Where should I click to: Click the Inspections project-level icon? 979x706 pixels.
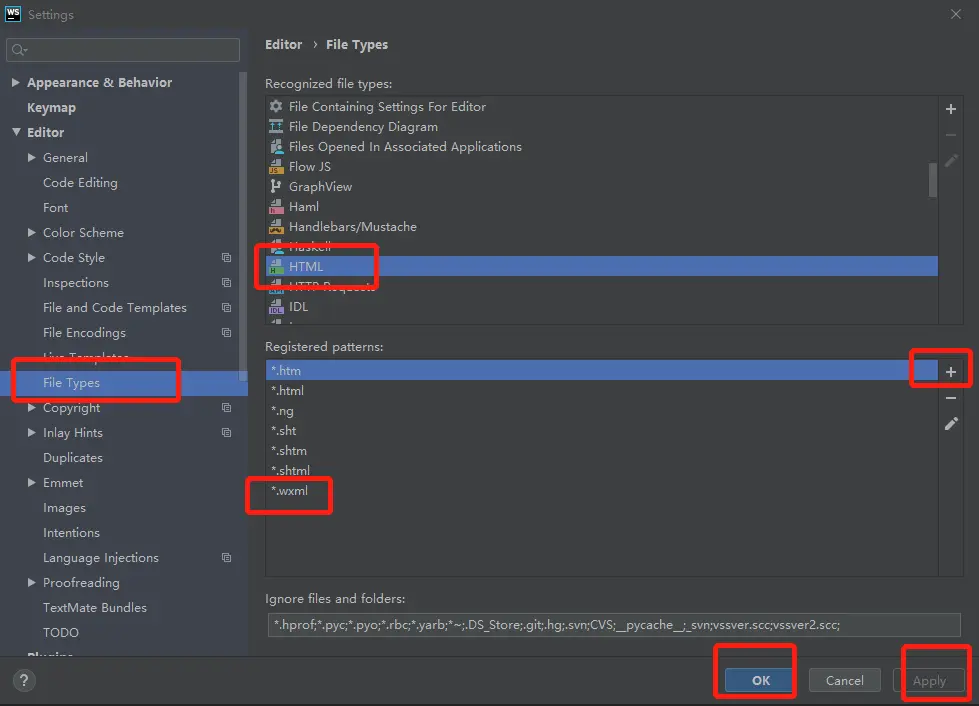tap(227, 283)
